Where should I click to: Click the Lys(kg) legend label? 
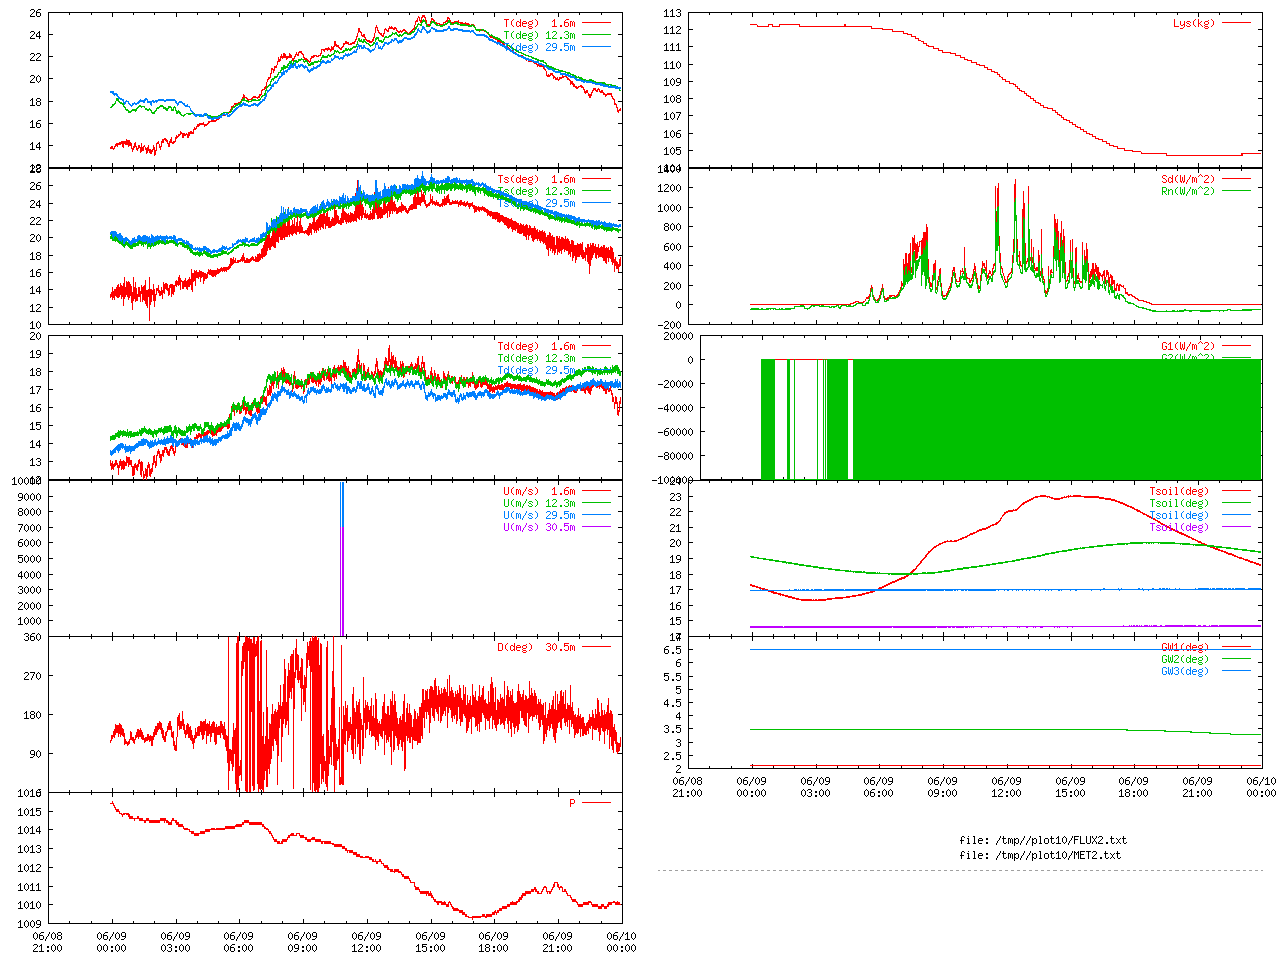[1194, 23]
